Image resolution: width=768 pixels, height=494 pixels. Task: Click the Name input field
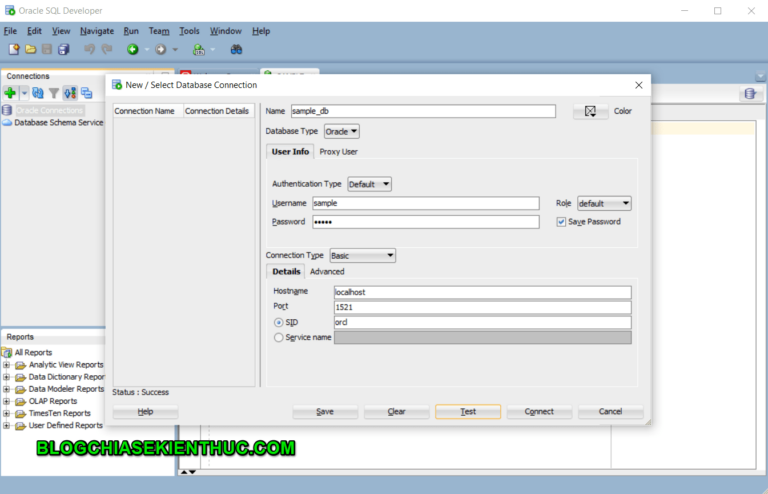coord(423,111)
